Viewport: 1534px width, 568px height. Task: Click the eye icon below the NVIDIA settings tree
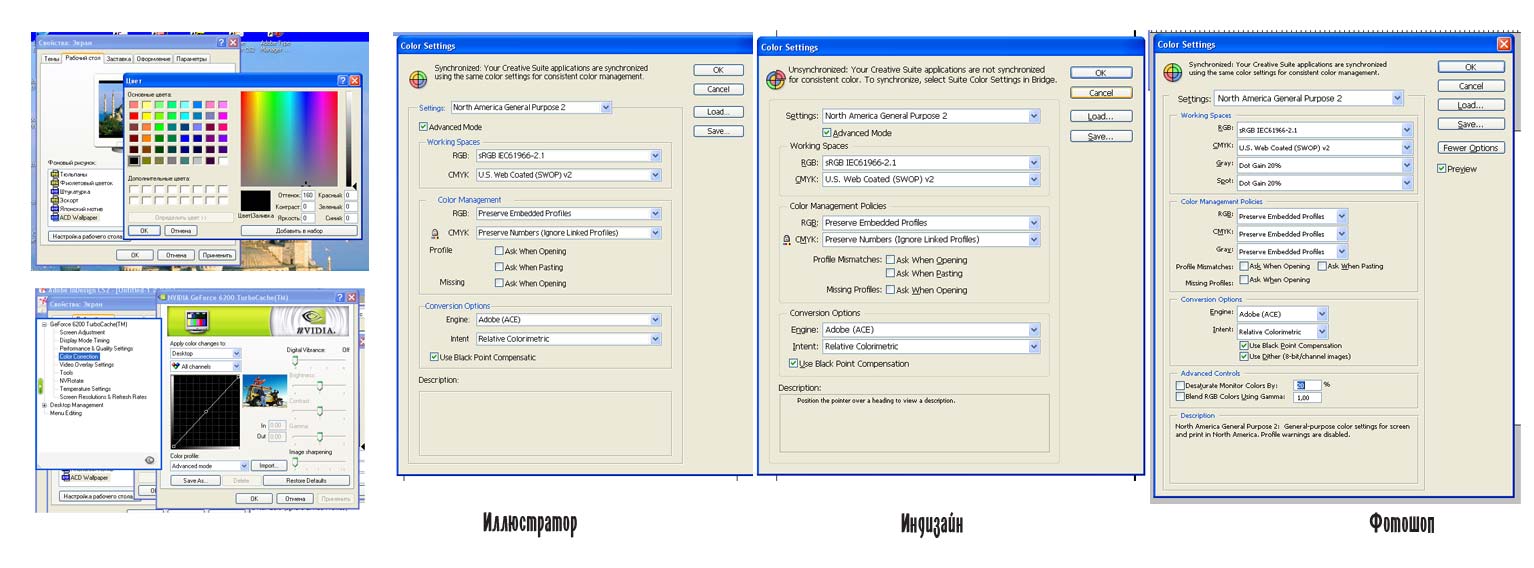149,460
